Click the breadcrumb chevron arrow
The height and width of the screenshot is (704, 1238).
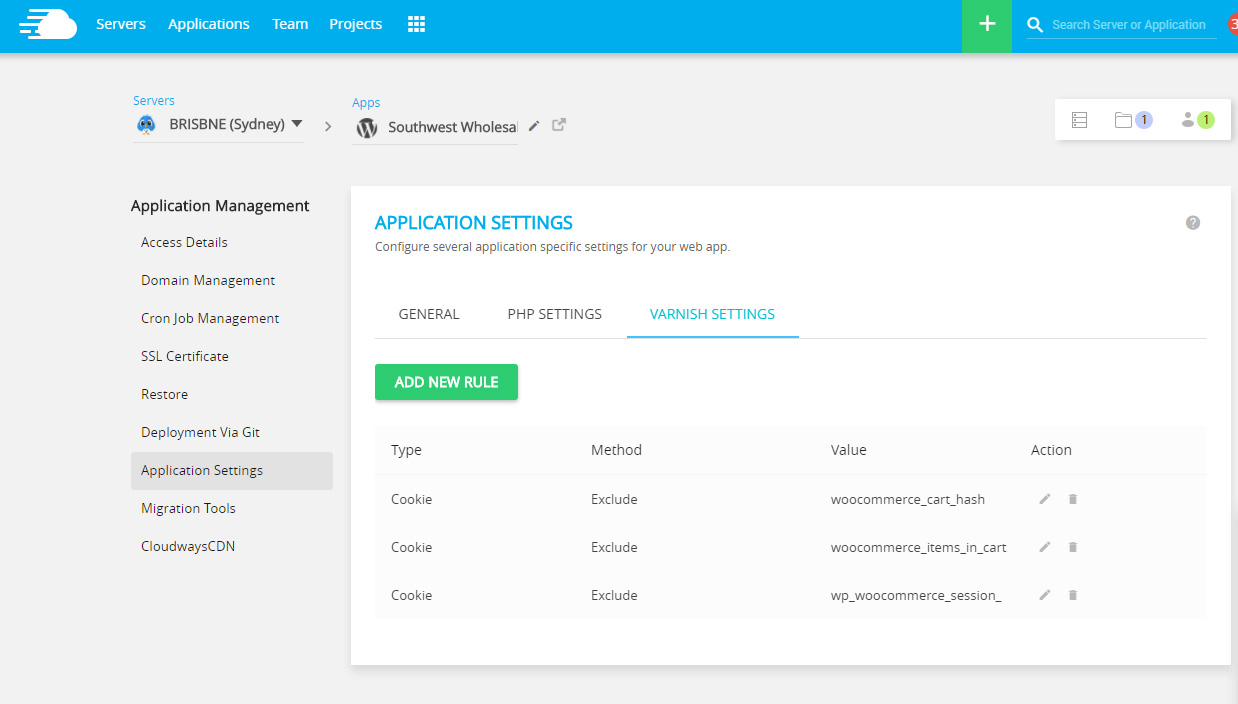(x=328, y=127)
